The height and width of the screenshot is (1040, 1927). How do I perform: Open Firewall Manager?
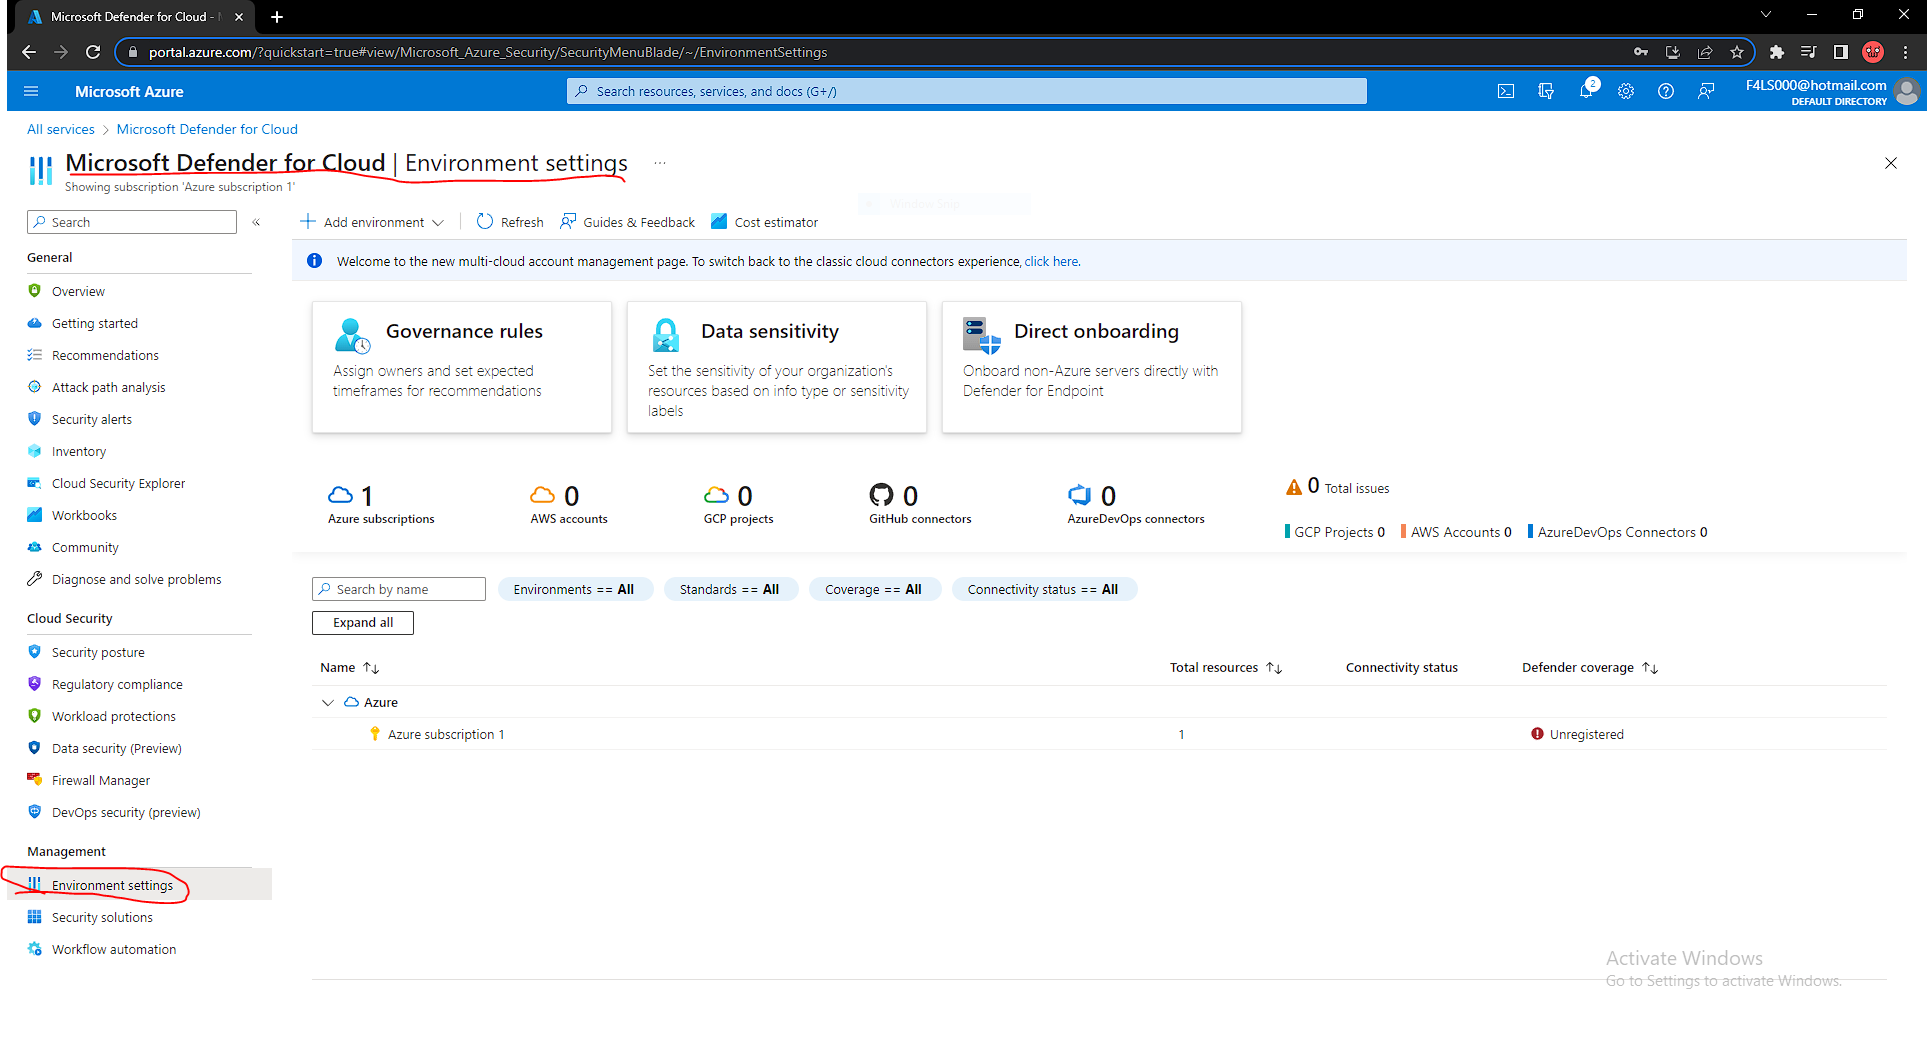coord(101,780)
